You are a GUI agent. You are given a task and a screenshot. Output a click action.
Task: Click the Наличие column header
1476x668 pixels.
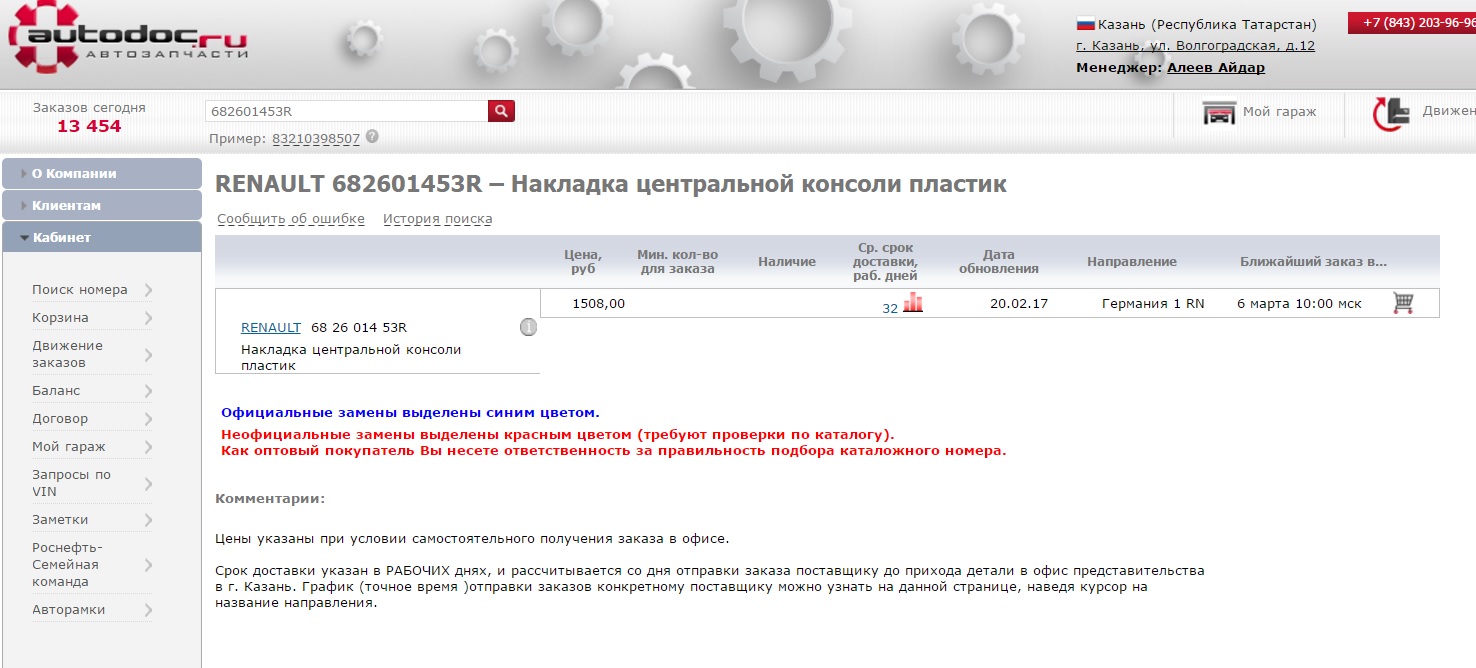point(787,262)
